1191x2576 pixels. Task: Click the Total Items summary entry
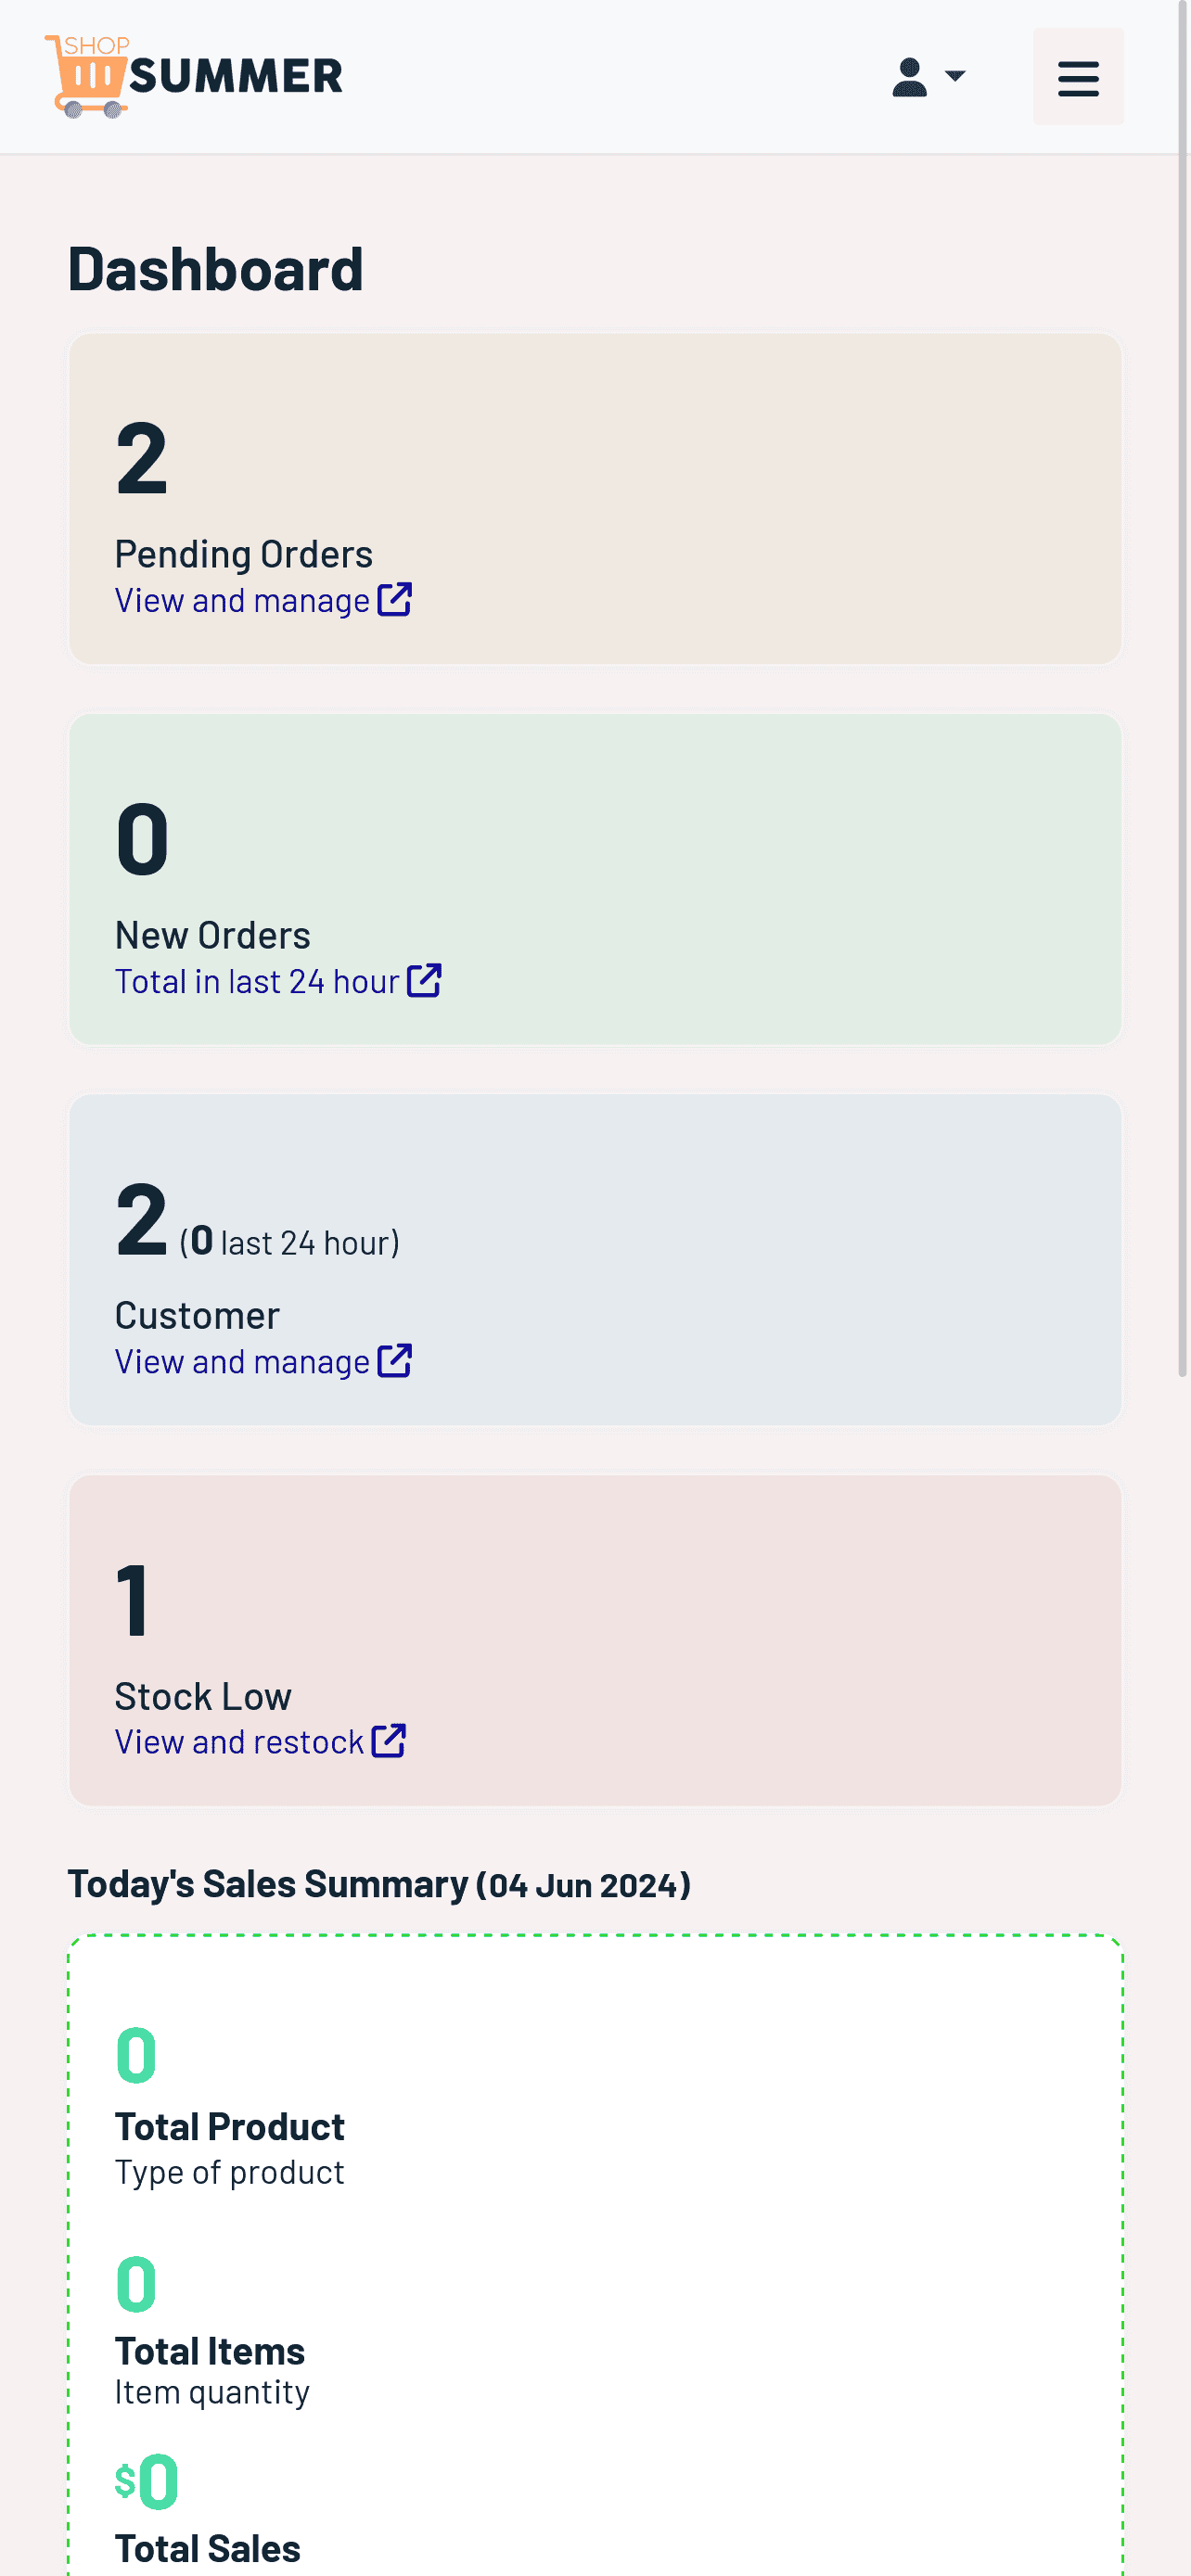point(212,2332)
